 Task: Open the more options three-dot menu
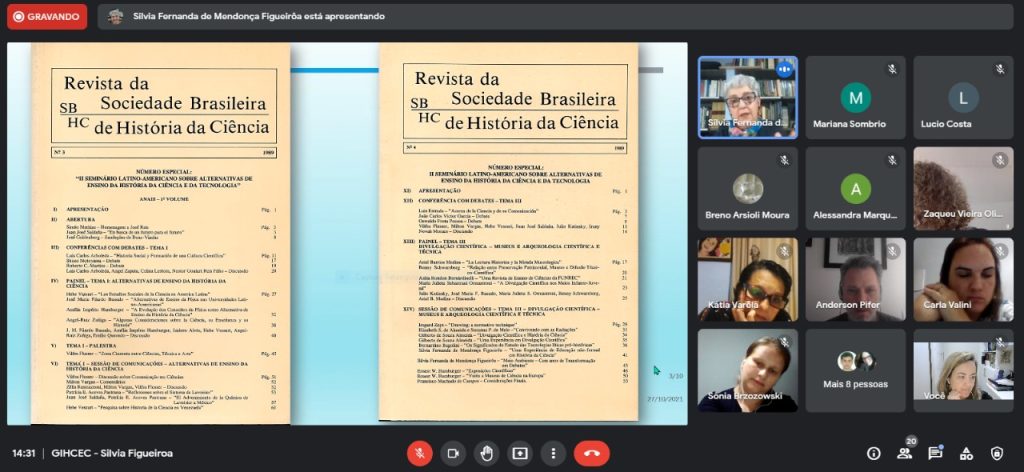coord(553,453)
